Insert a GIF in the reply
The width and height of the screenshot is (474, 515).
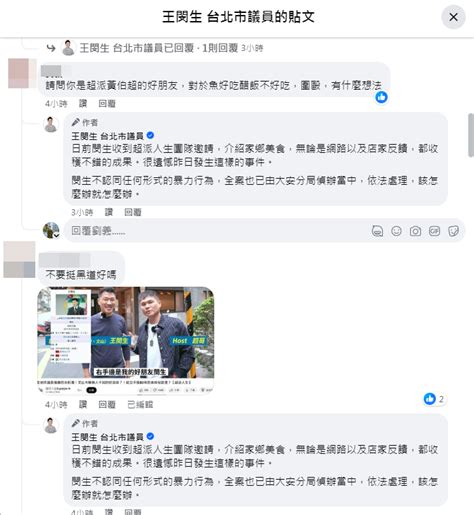click(434, 231)
